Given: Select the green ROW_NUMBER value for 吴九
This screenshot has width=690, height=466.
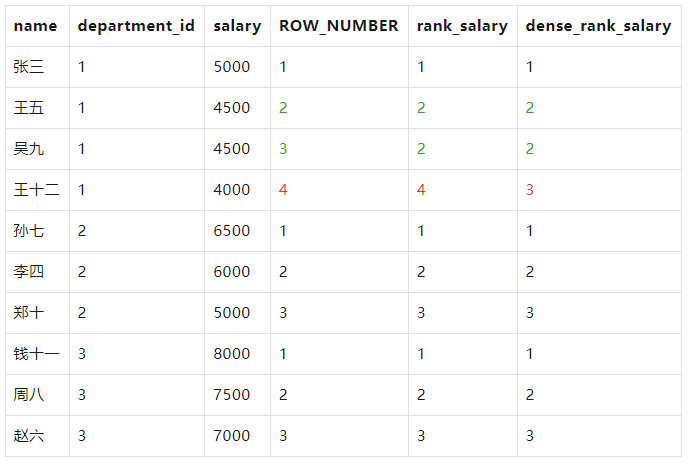Looking at the screenshot, I should pyautogui.click(x=283, y=149).
